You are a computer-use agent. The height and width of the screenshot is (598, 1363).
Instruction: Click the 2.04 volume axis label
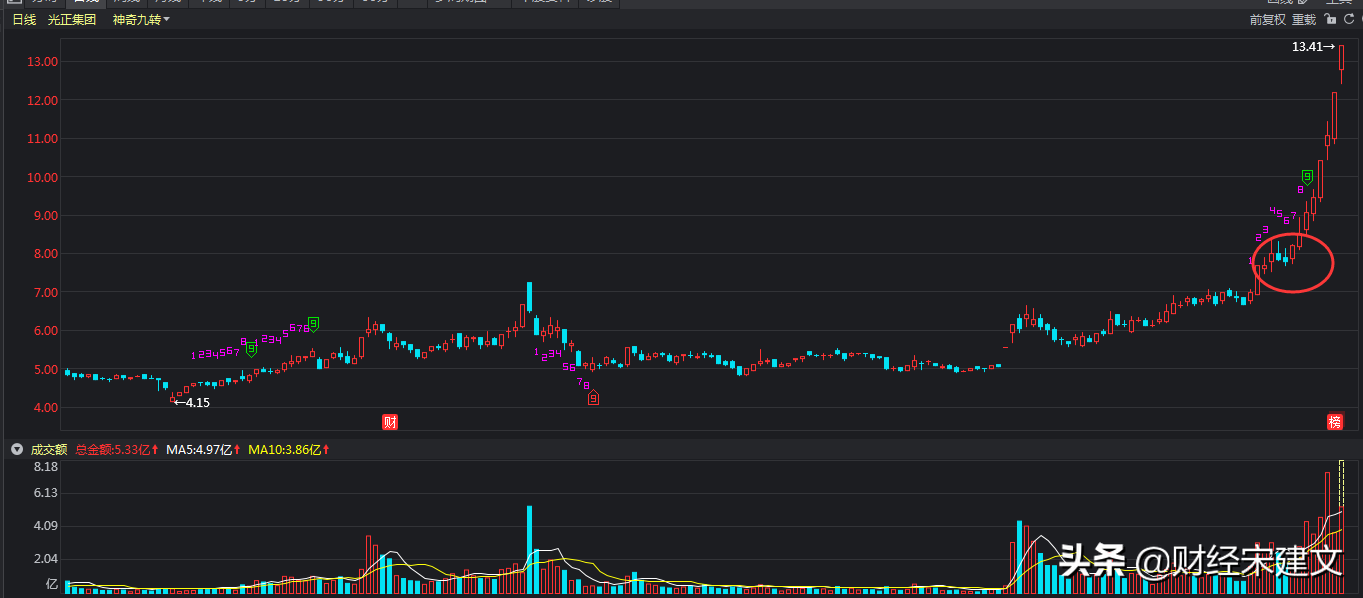pos(46,559)
